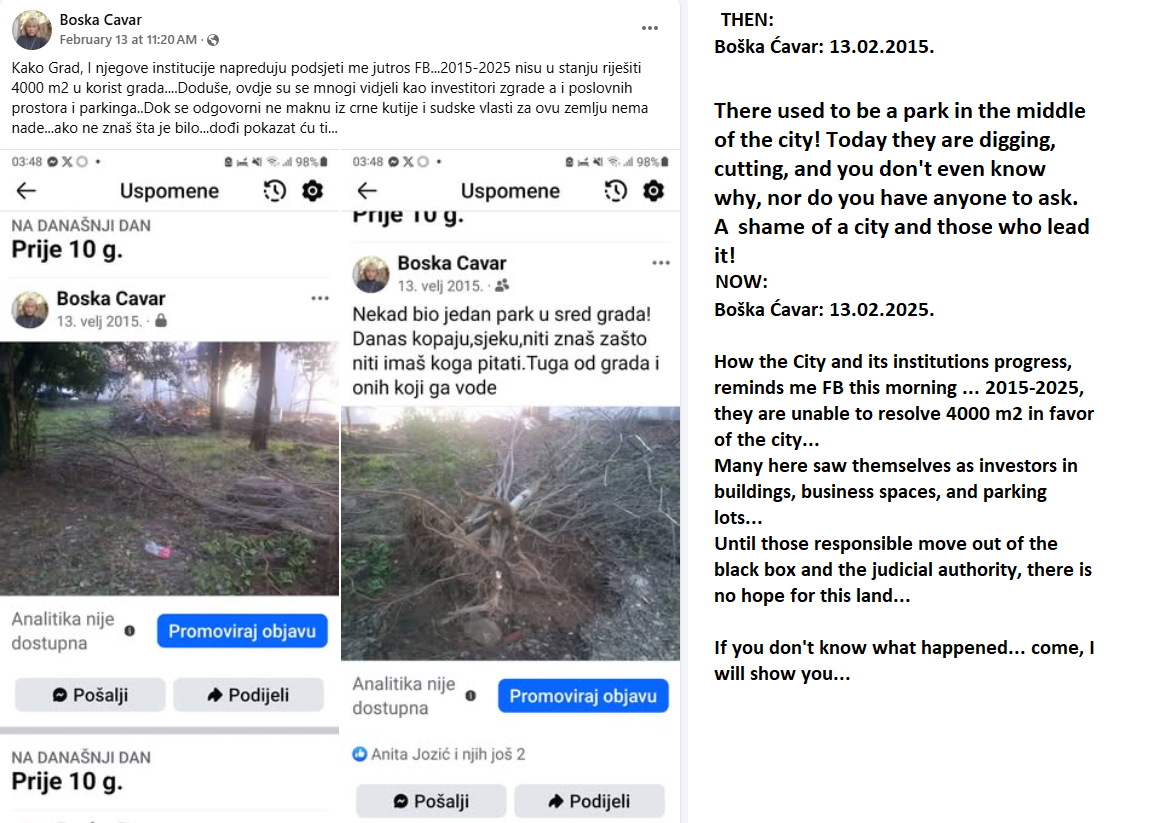This screenshot has width=1152, height=823.
Task: Open three-dot options on left 2015 memory post
Action: click(320, 298)
